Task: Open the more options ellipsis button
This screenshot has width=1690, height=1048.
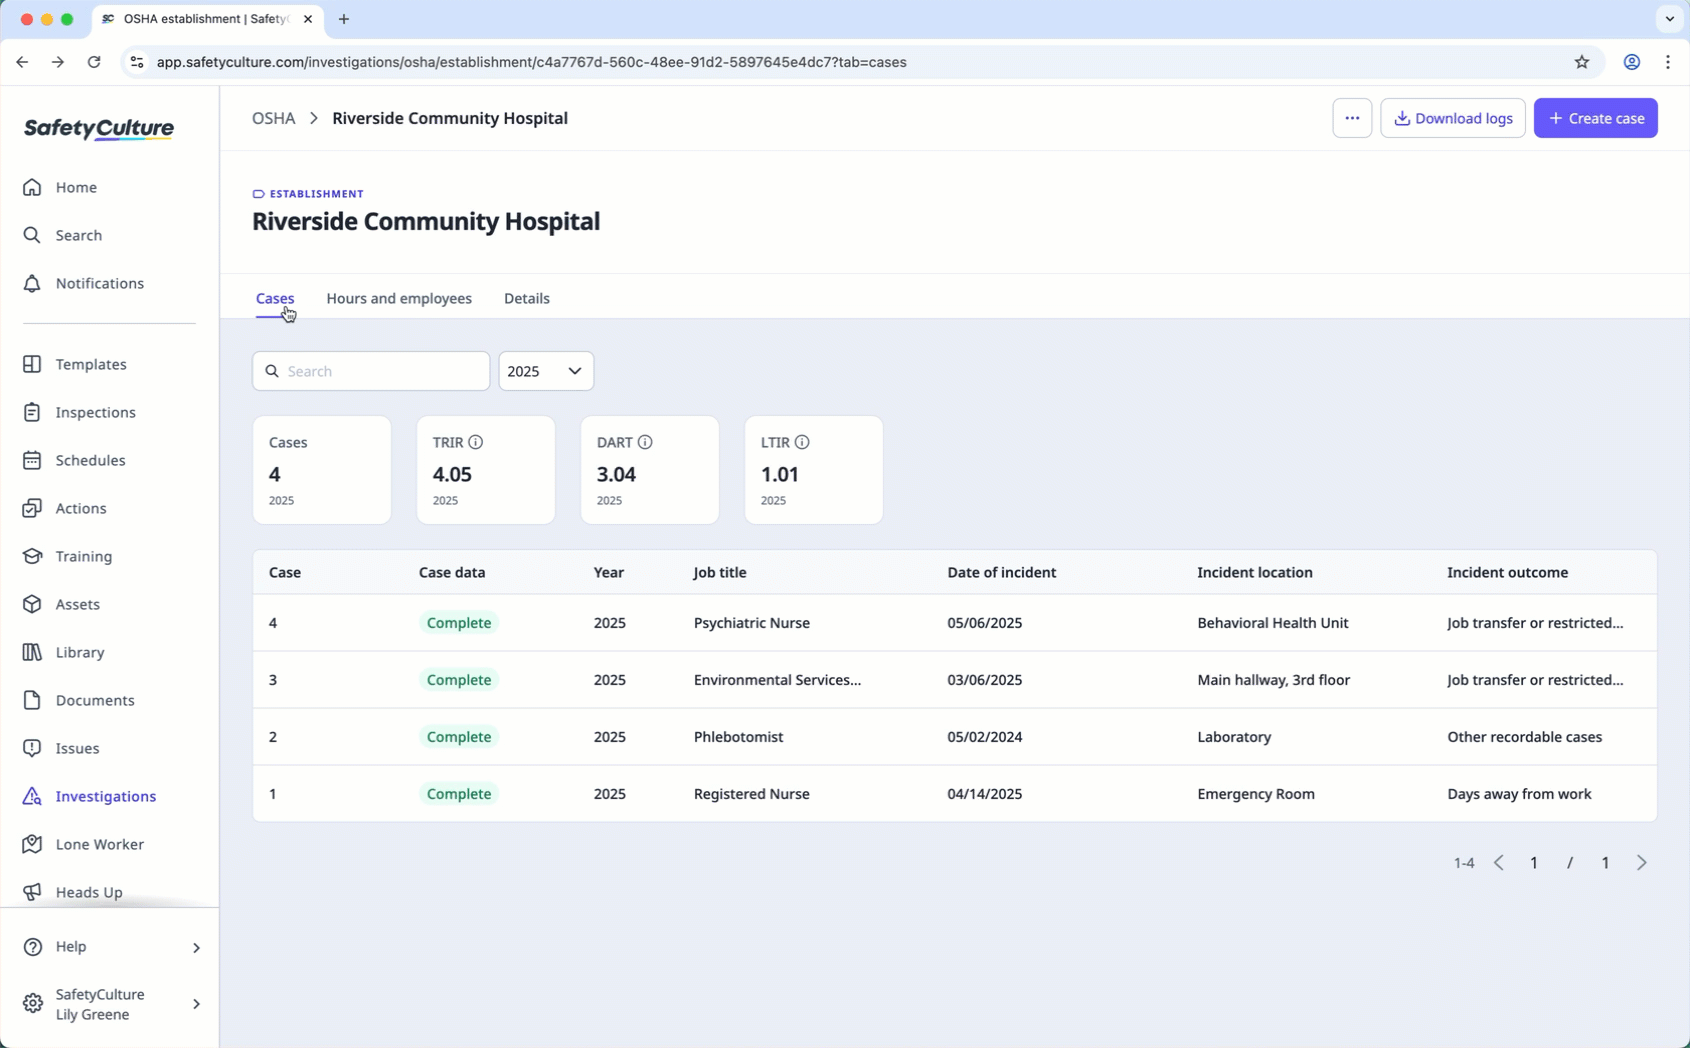Action: point(1352,118)
